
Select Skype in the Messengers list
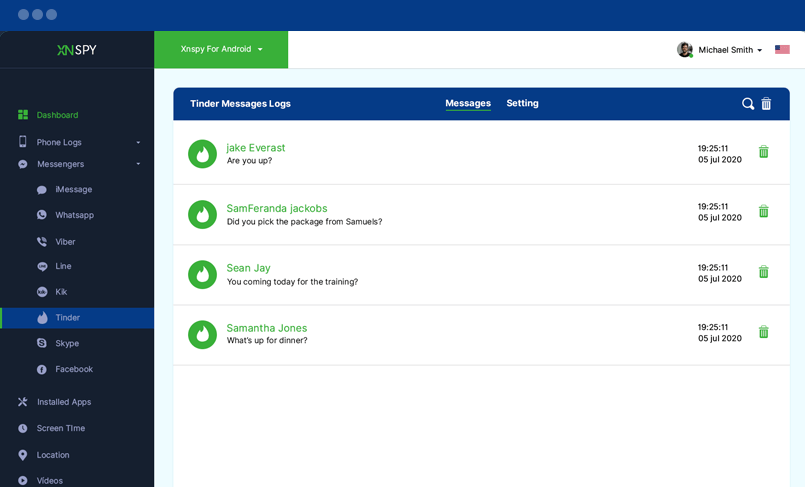(x=66, y=343)
